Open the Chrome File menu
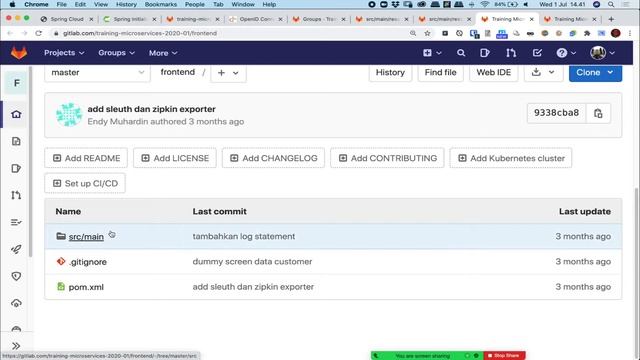 pos(62,4)
